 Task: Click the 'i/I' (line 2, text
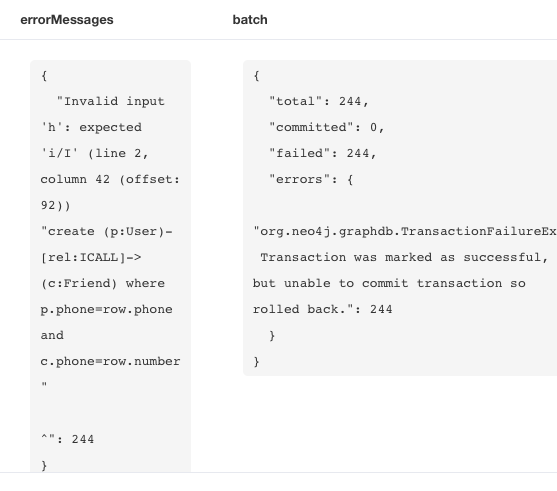[x=95, y=153]
